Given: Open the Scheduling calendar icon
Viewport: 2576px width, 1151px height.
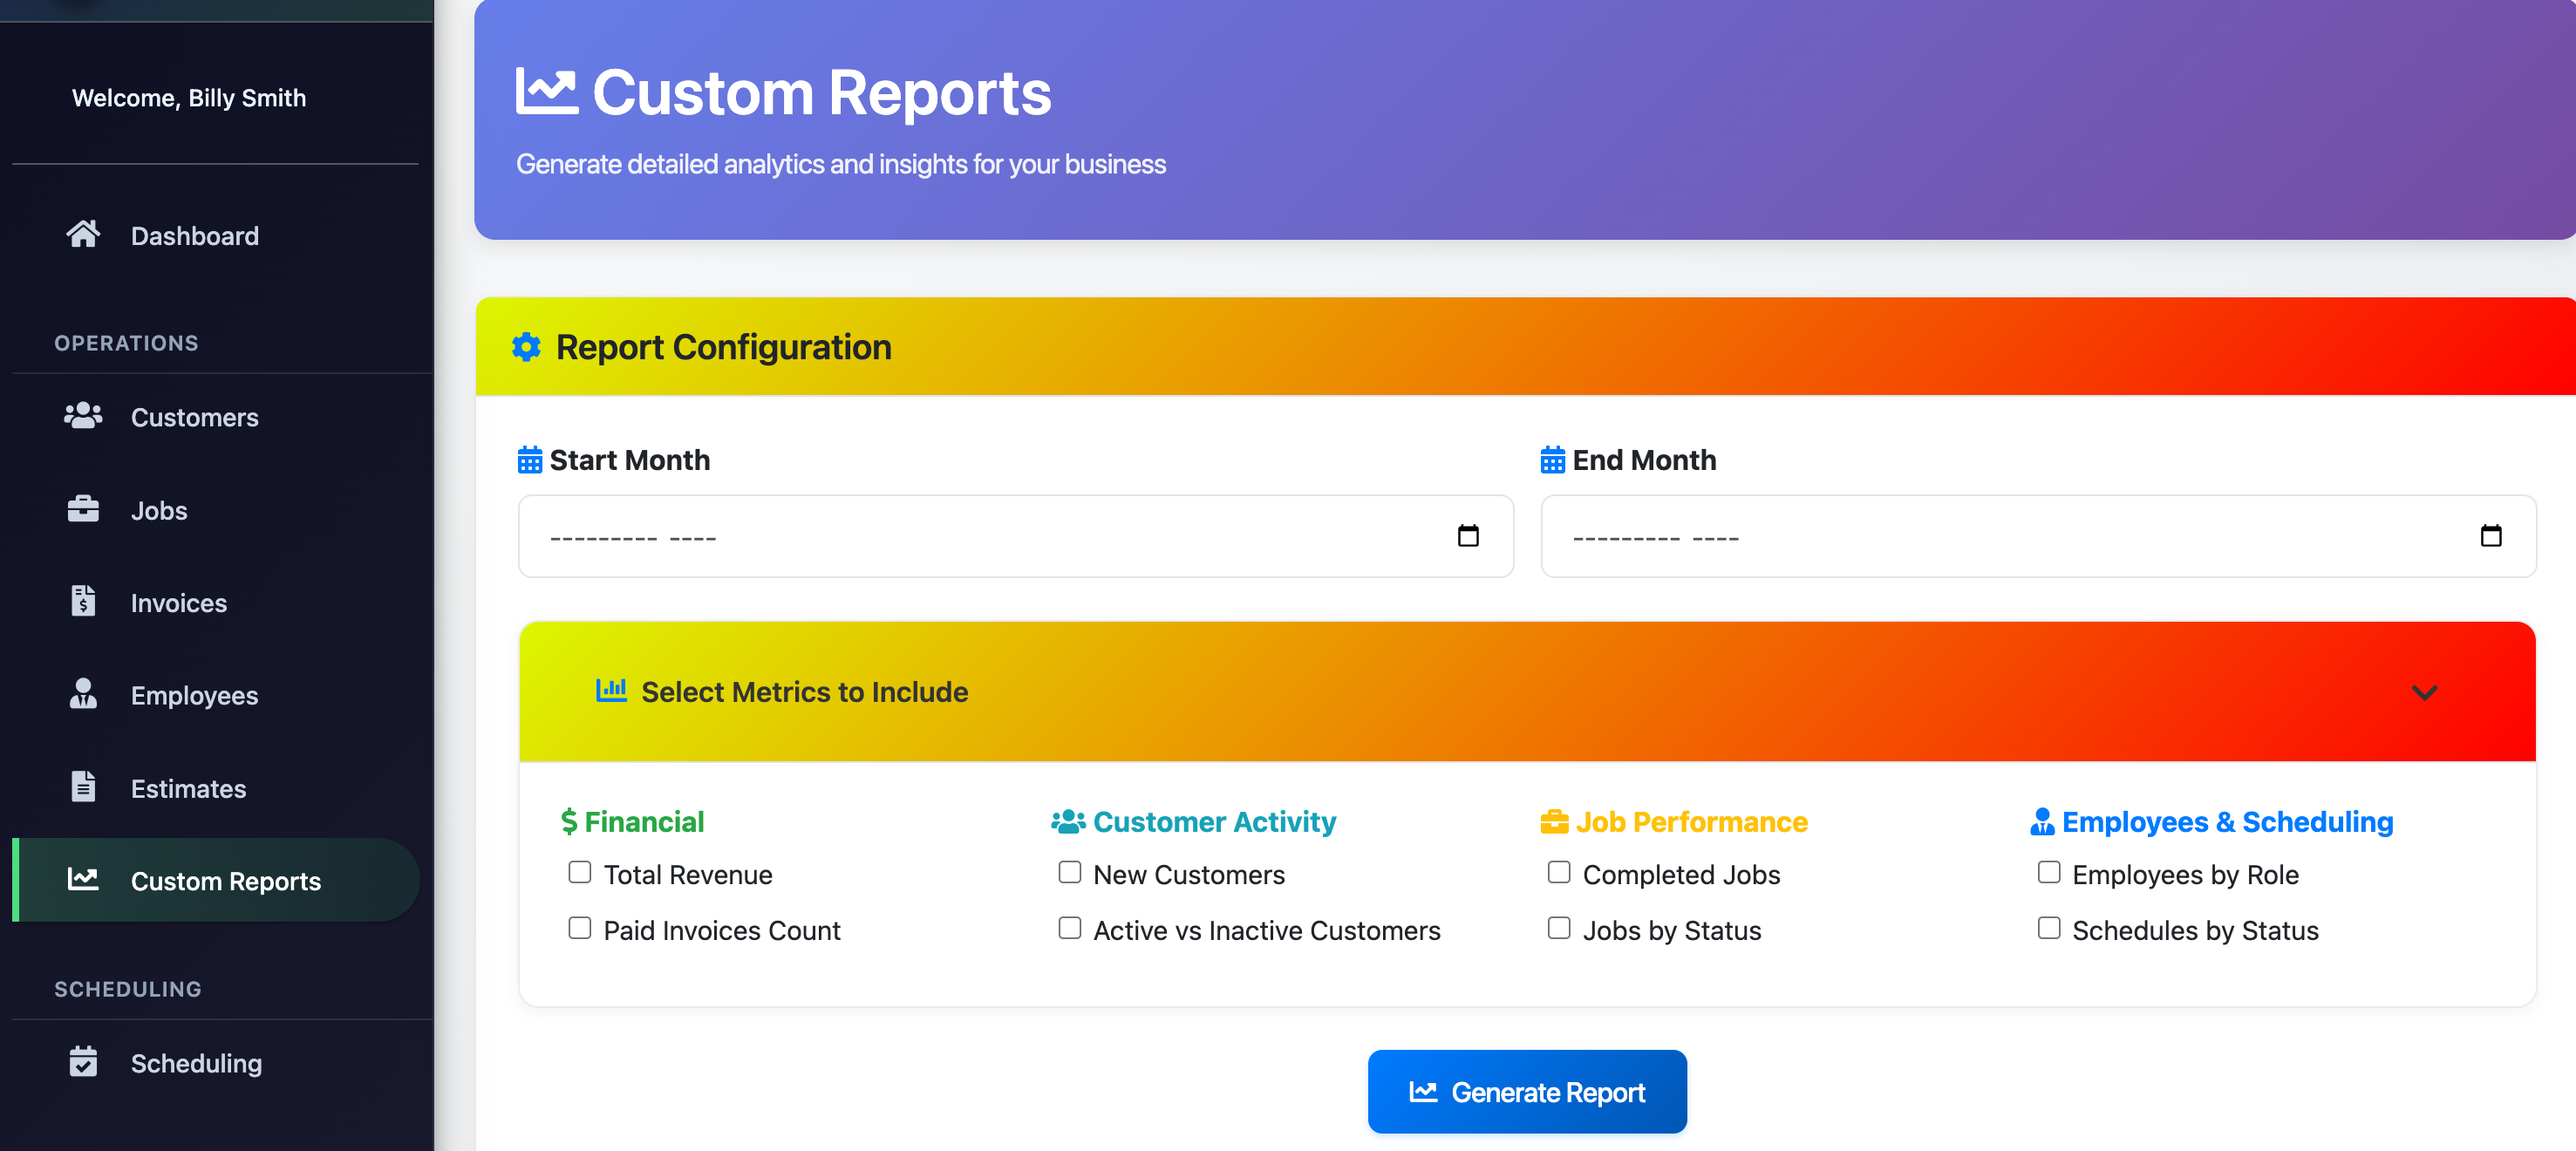Looking at the screenshot, I should (x=84, y=1062).
